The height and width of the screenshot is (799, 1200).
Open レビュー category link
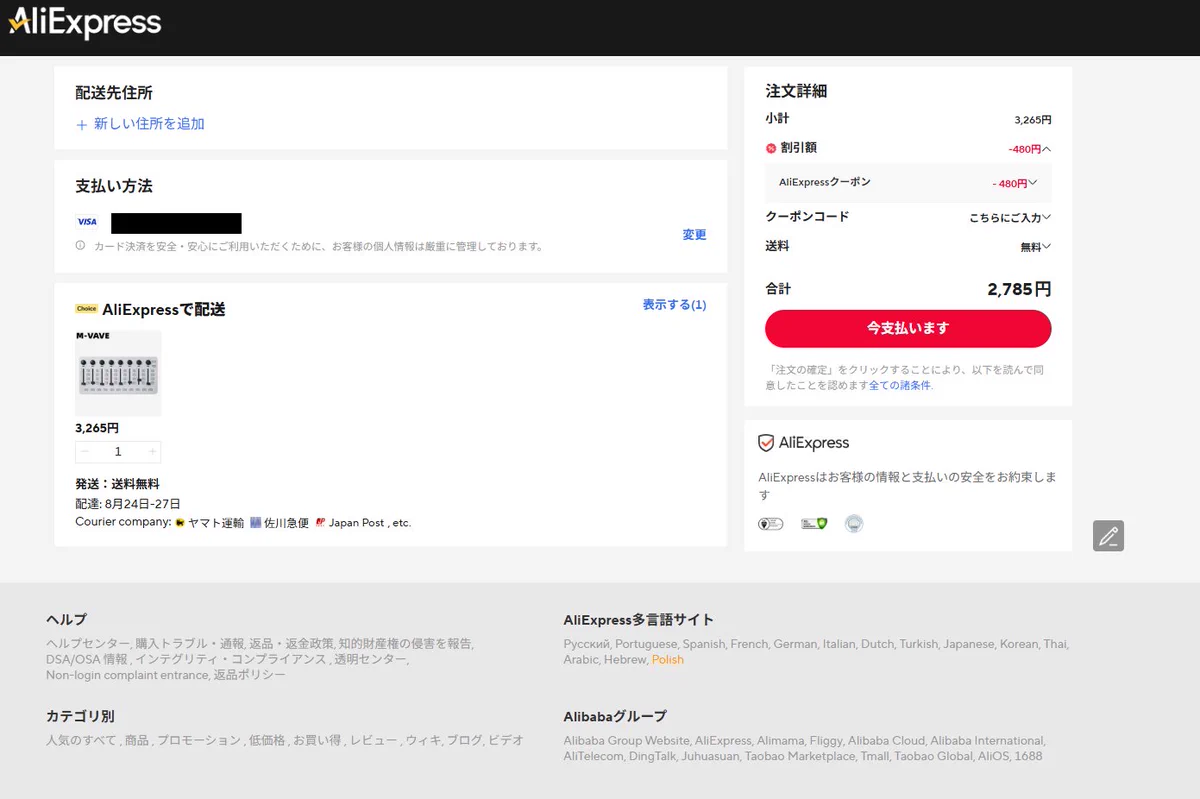tap(373, 741)
